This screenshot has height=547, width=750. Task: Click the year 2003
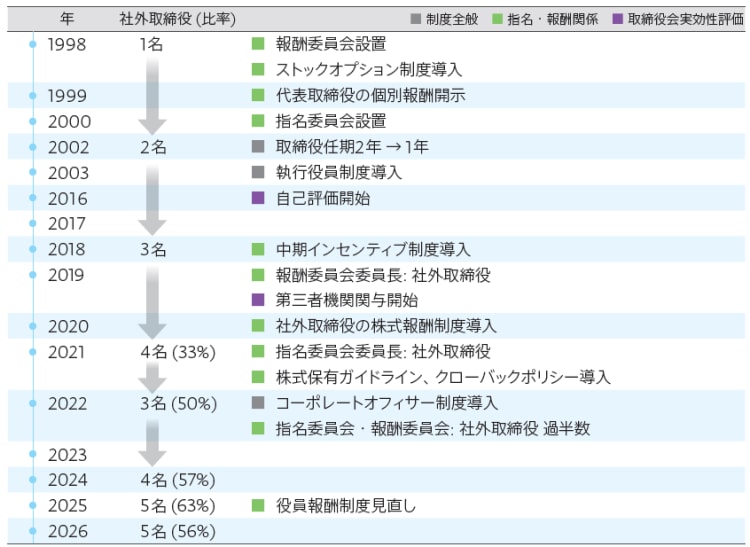[x=68, y=173]
